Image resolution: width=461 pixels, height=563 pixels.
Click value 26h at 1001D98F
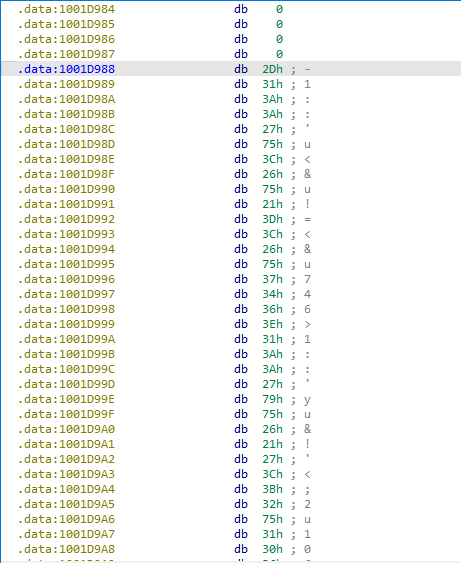coord(272,174)
